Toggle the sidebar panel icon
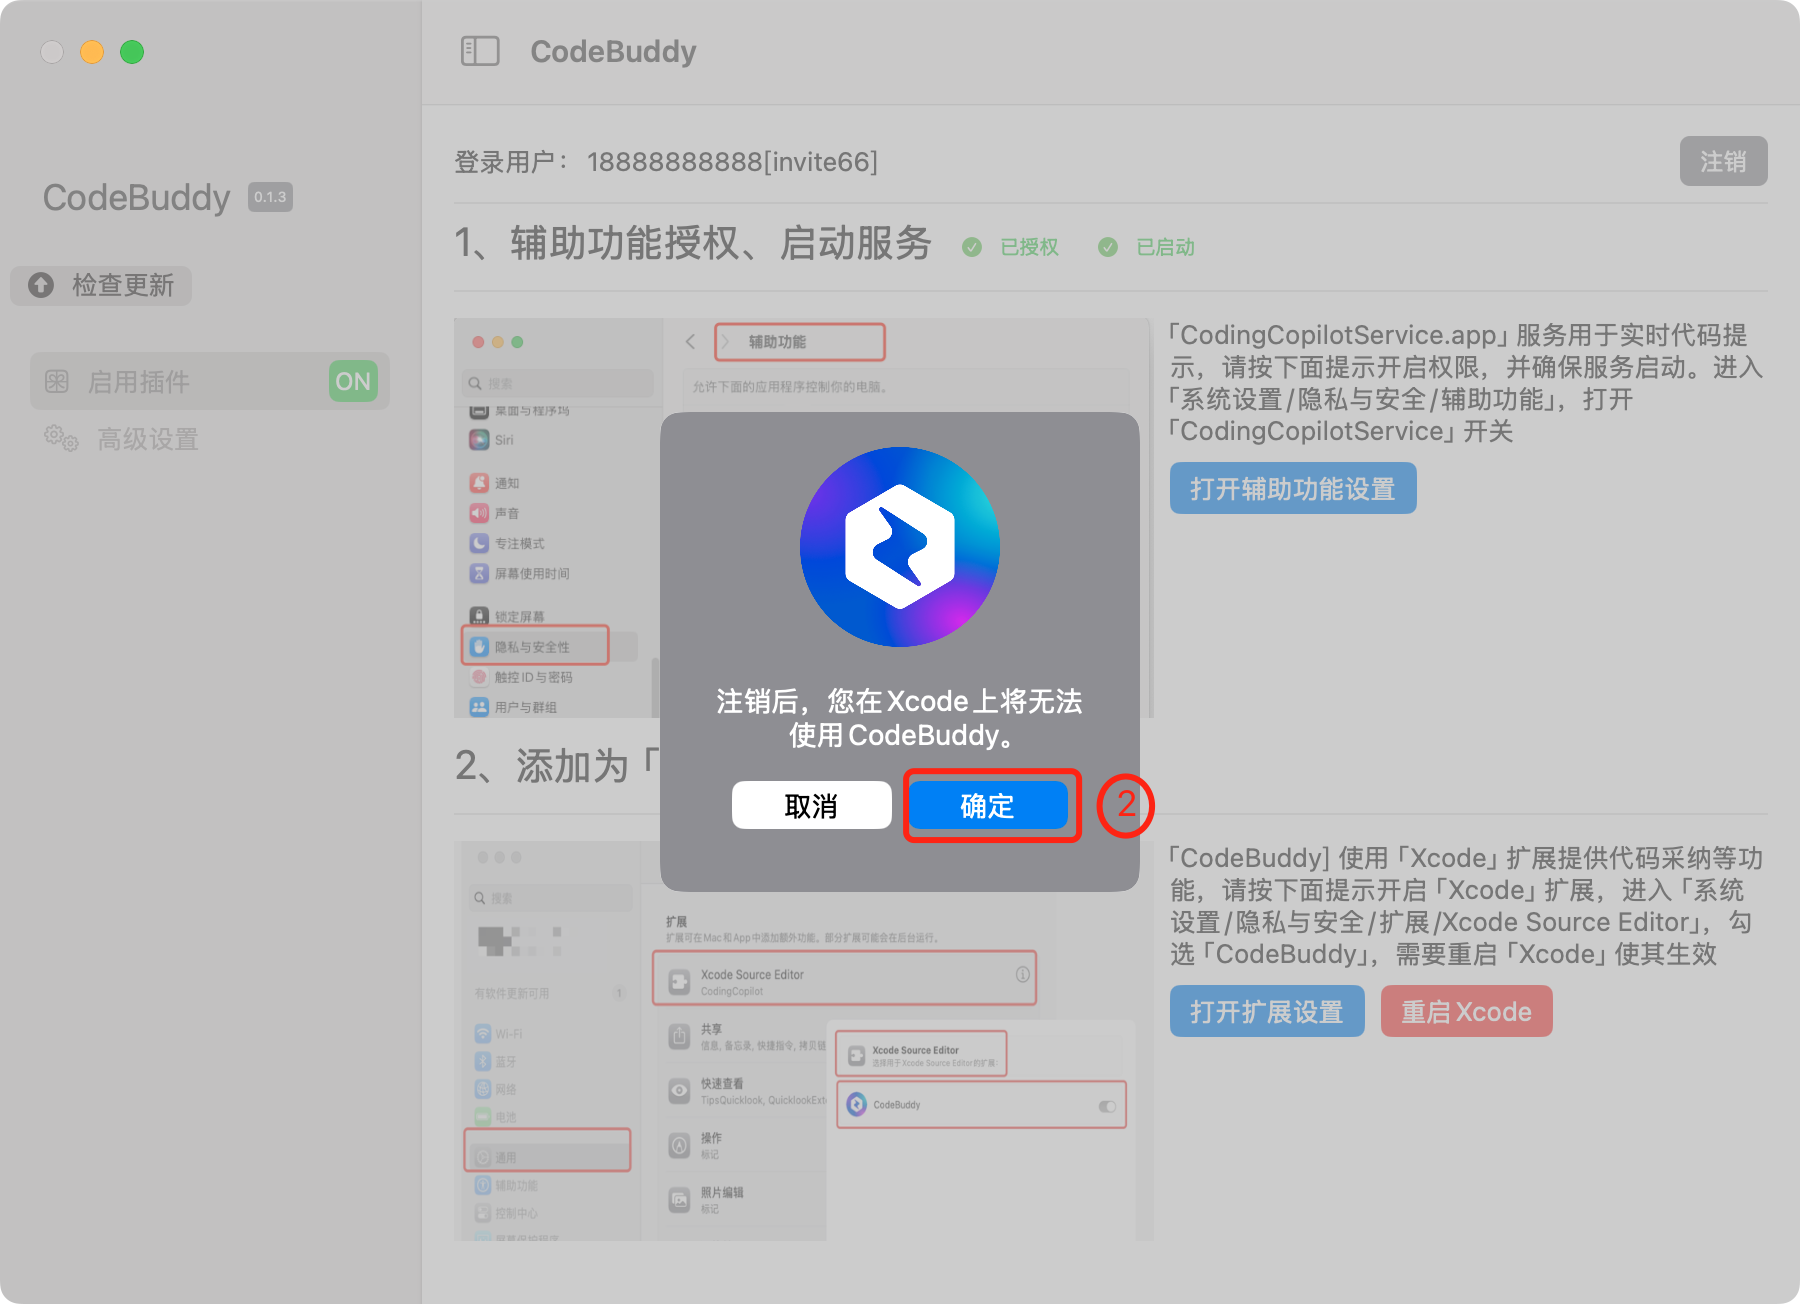This screenshot has height=1304, width=1800. click(x=480, y=51)
